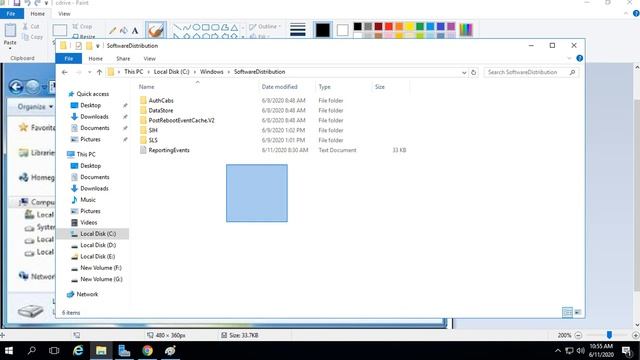Image resolution: width=640 pixels, height=360 pixels.
Task: Click Local Disk (C:) in the address breadcrumb
Action: (171, 72)
